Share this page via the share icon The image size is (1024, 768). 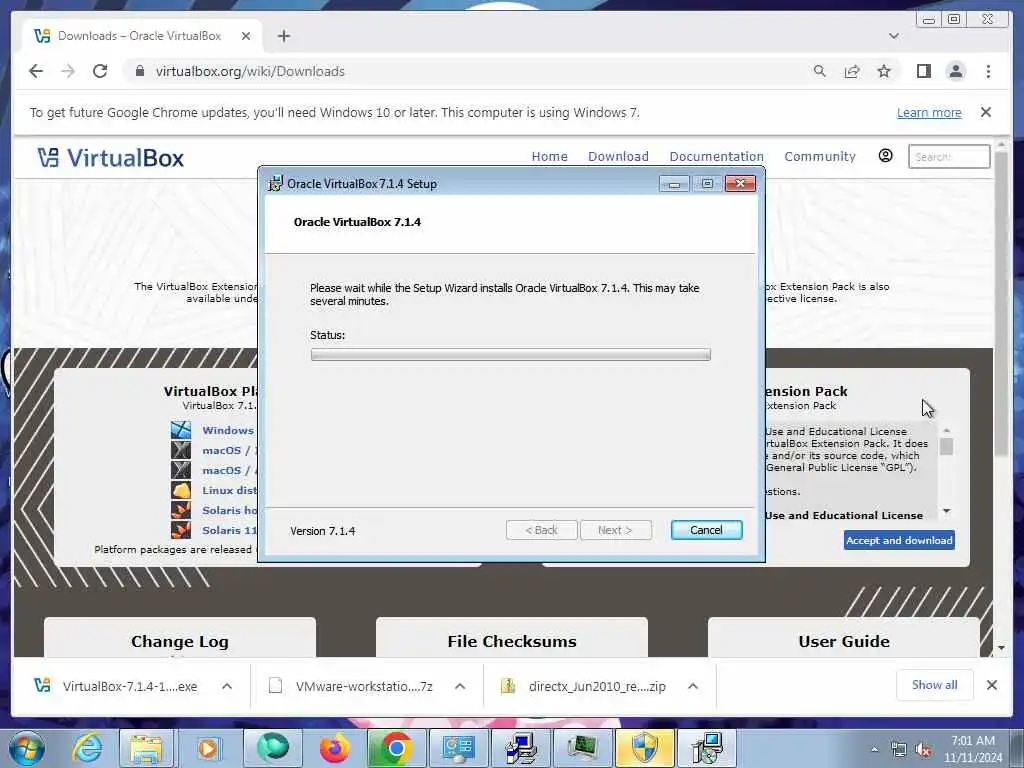(x=852, y=71)
